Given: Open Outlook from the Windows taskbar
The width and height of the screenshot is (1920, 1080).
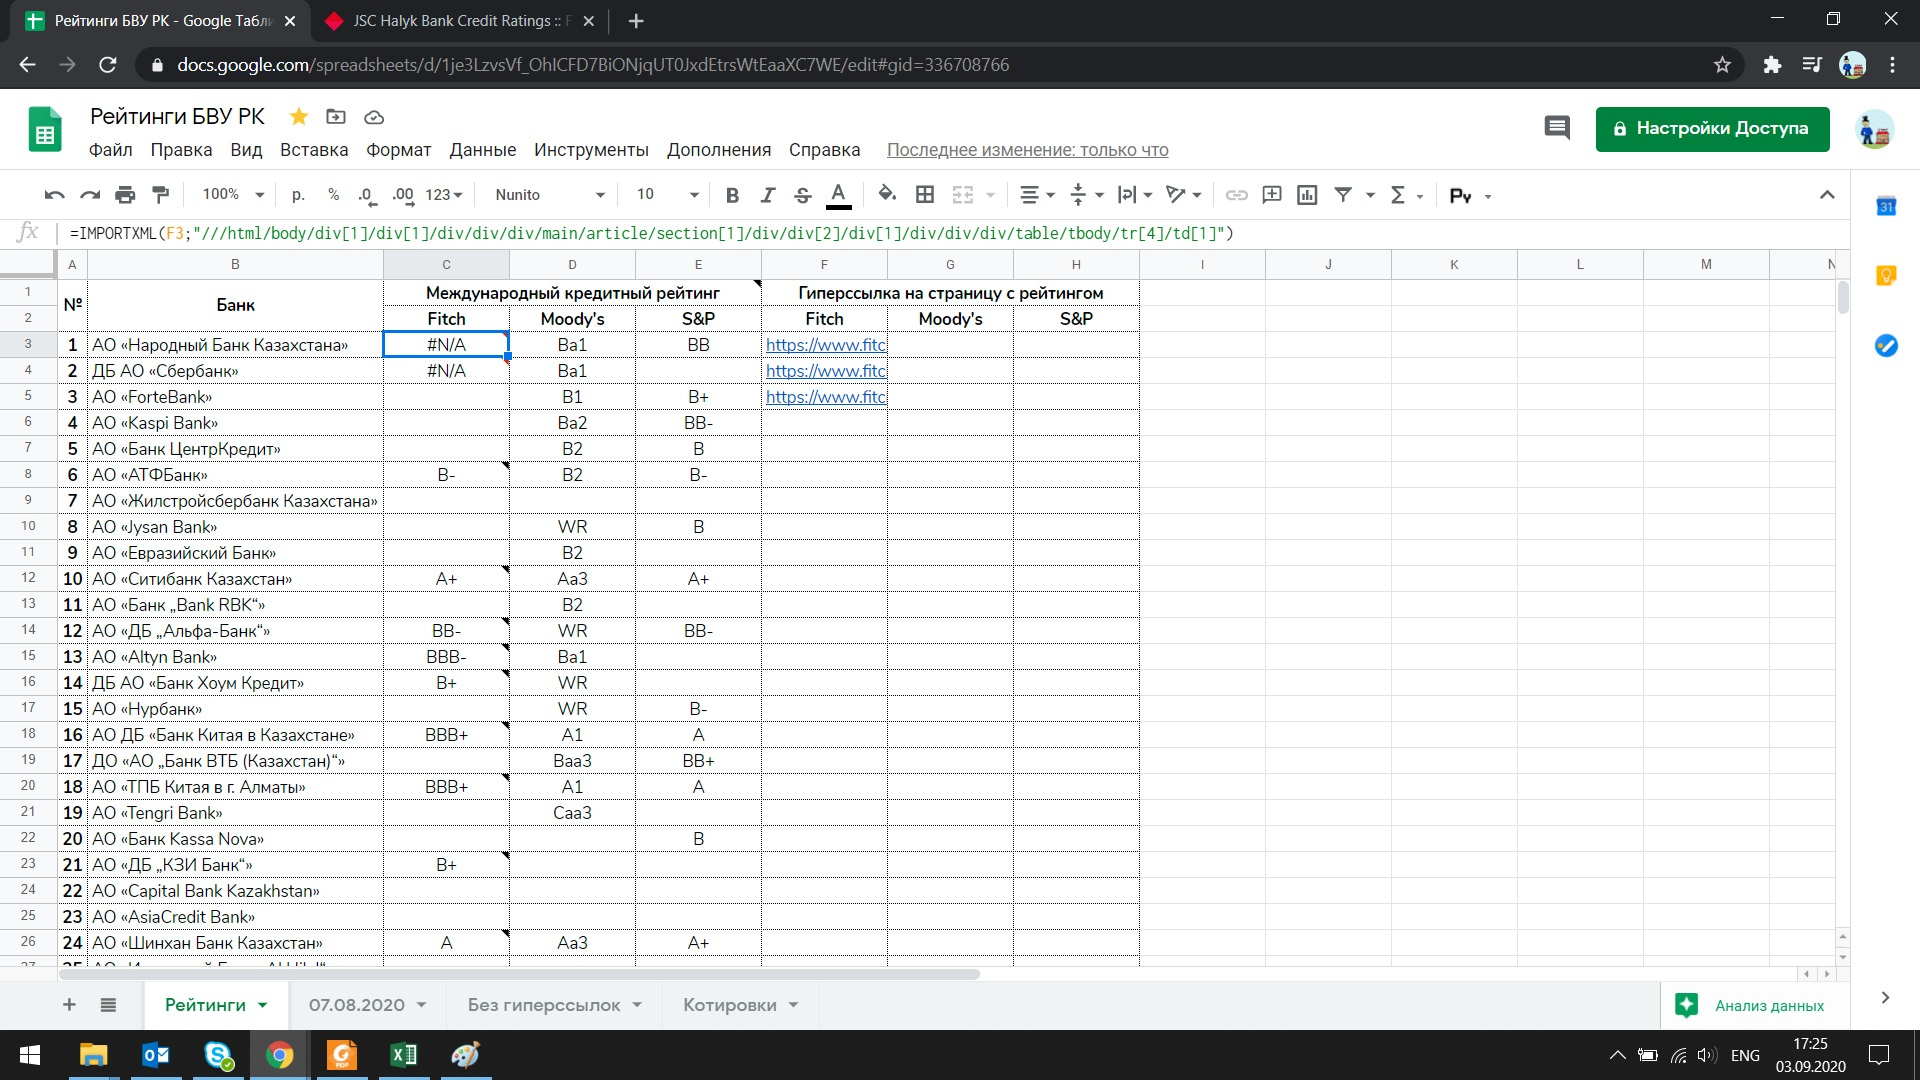Looking at the screenshot, I should click(155, 1055).
